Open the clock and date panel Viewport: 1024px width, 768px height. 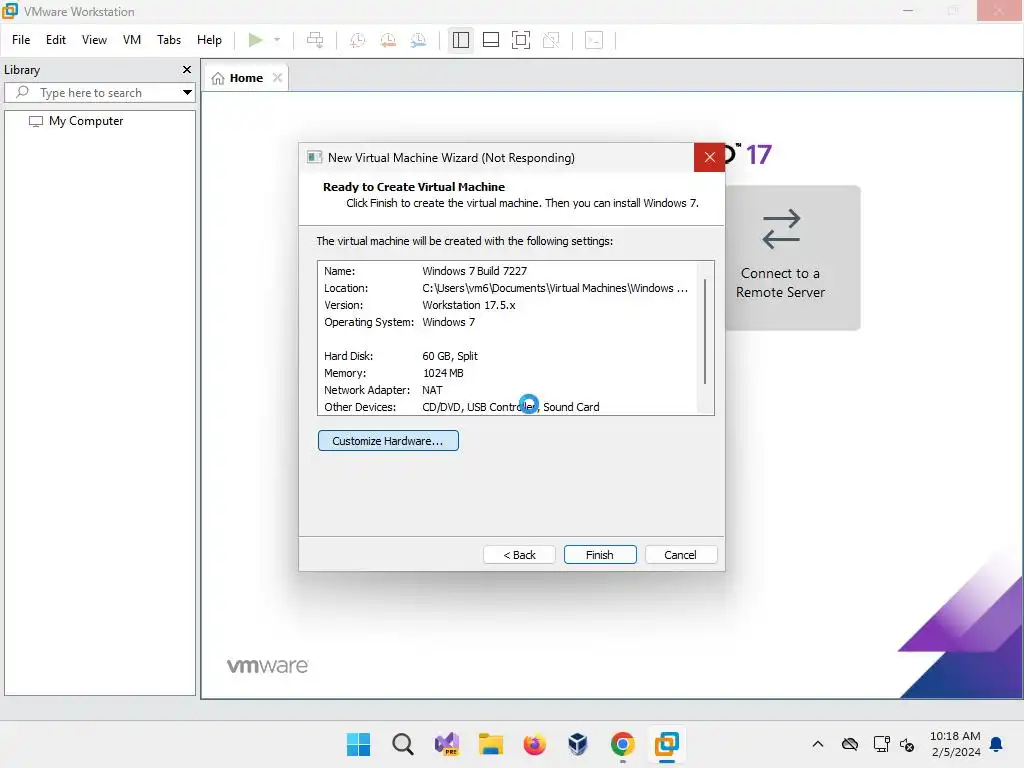point(955,744)
